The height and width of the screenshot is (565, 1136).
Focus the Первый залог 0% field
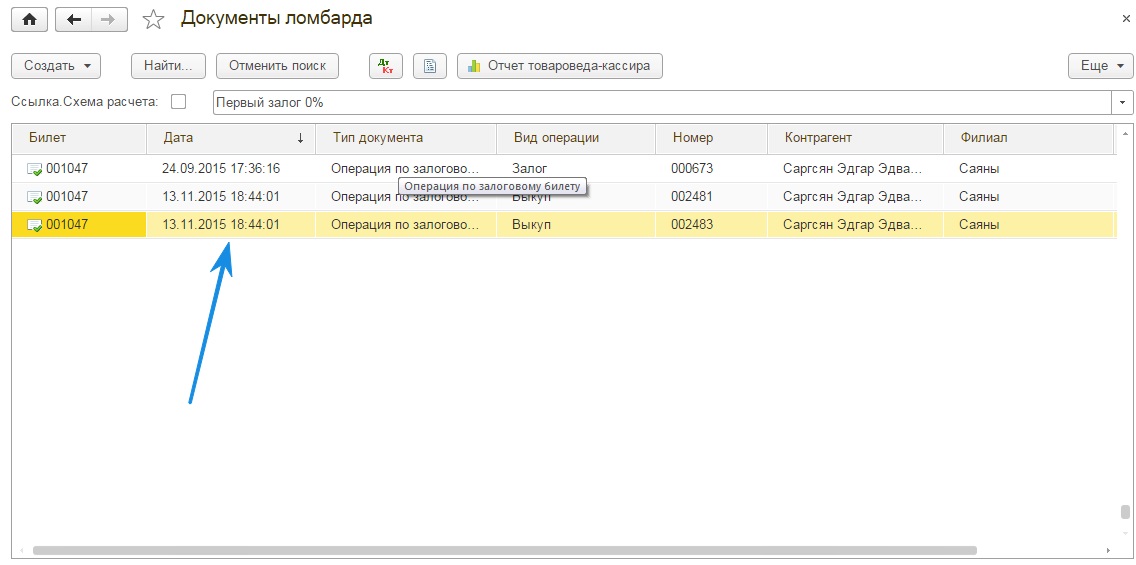tap(661, 103)
